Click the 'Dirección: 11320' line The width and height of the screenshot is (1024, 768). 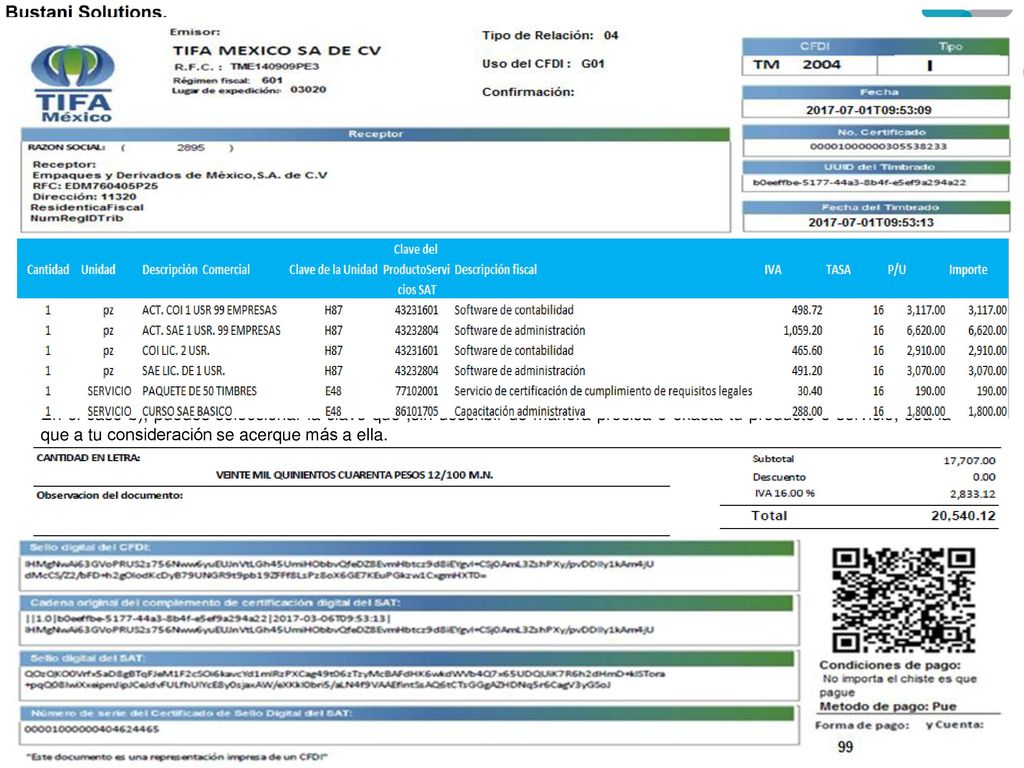tap(84, 197)
